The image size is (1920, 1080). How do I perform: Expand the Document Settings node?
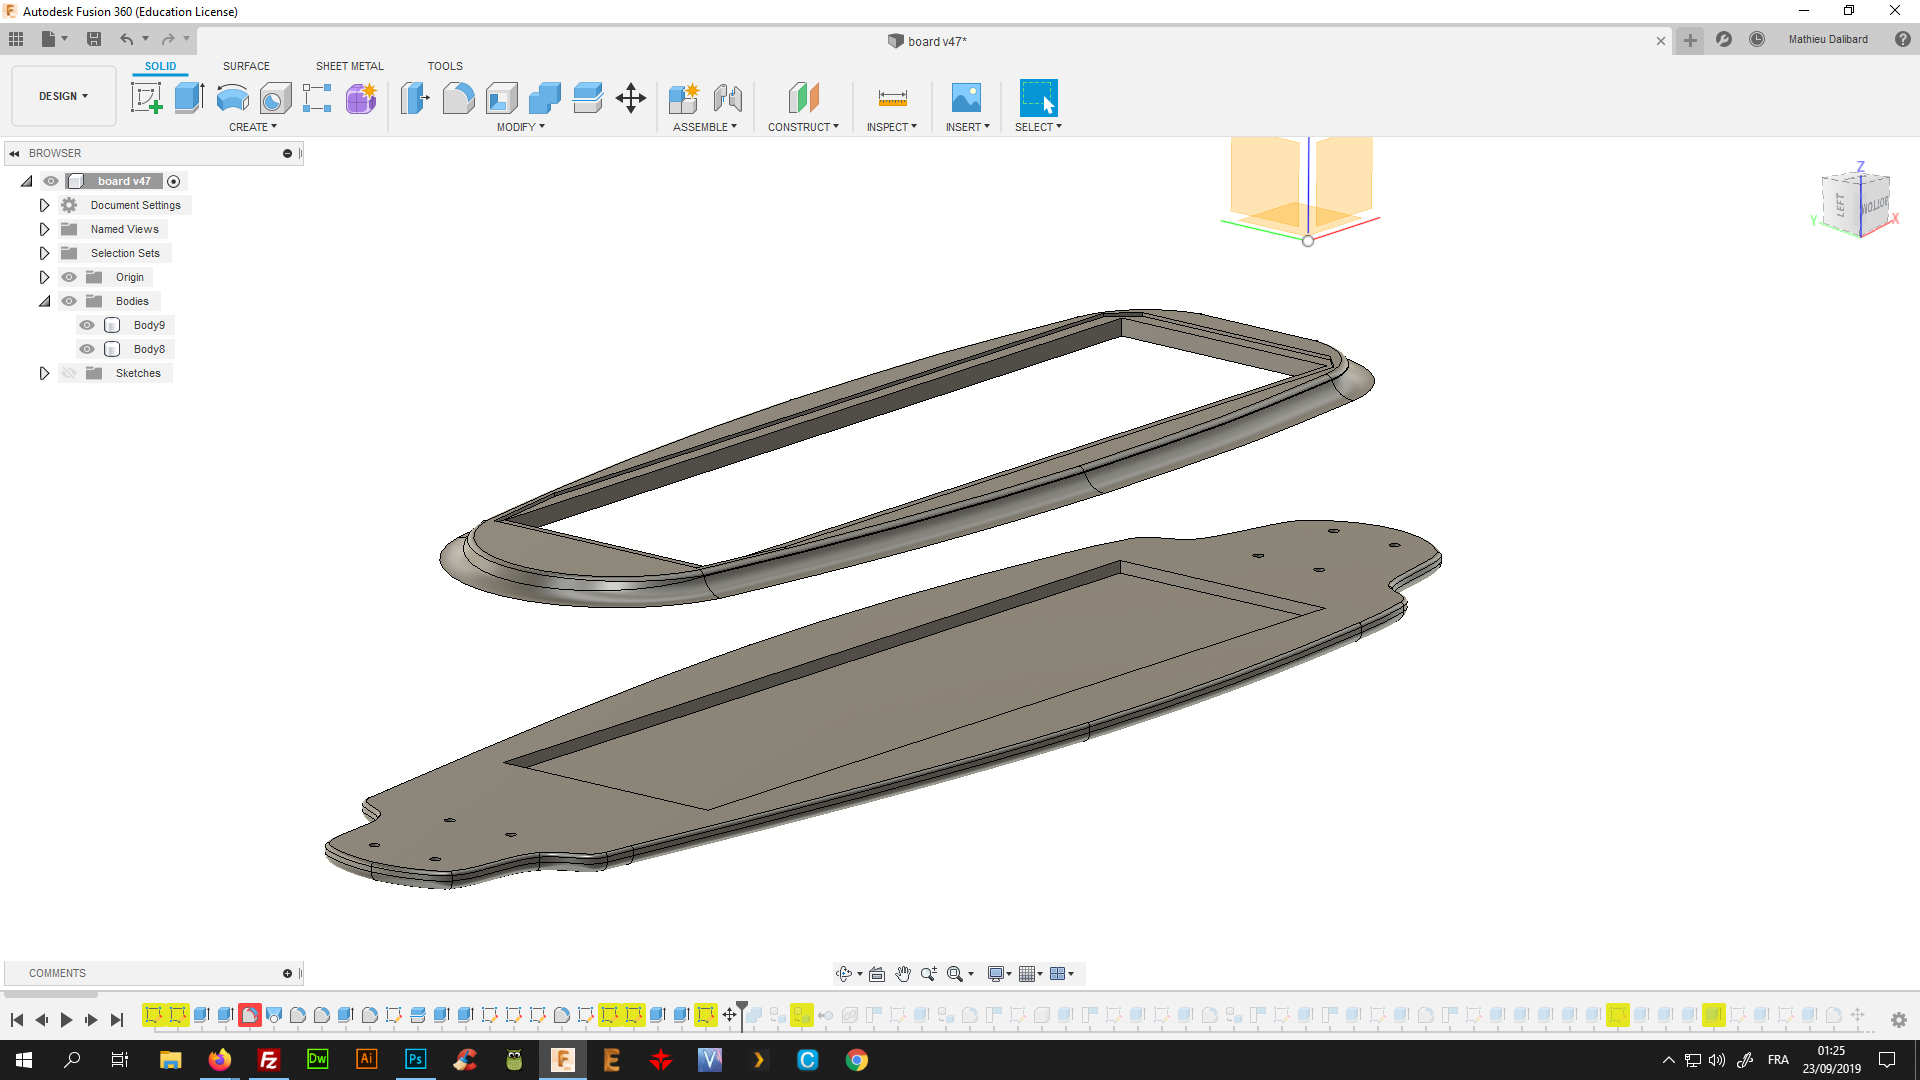44,205
